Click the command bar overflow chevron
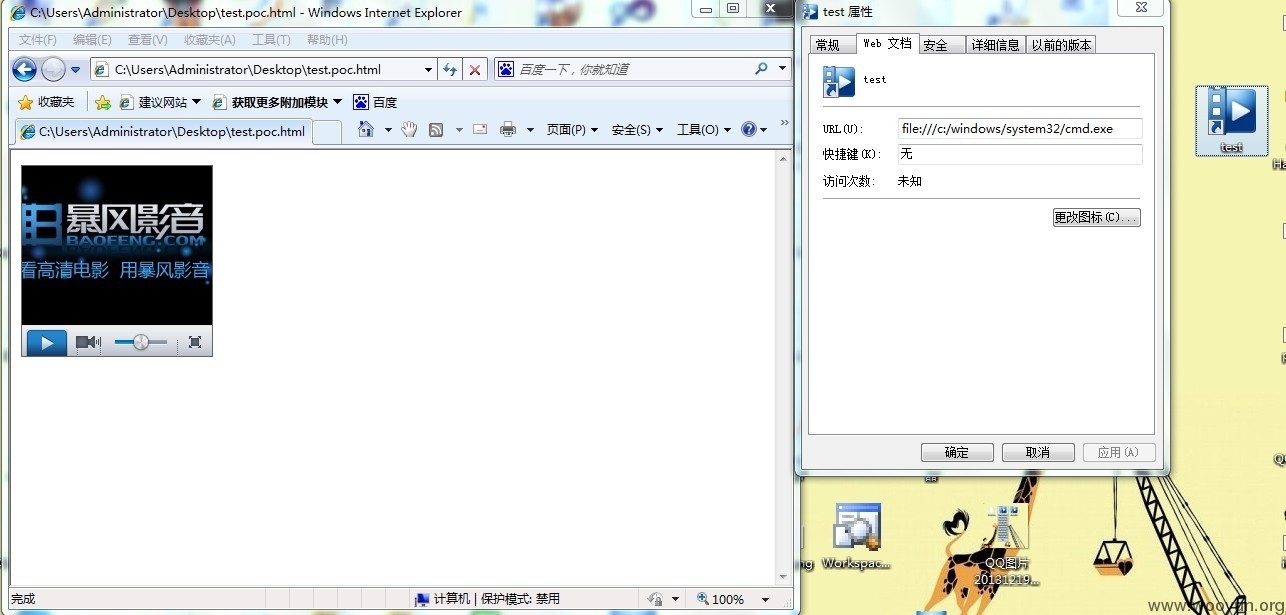Image resolution: width=1286 pixels, height=615 pixels. click(x=785, y=123)
